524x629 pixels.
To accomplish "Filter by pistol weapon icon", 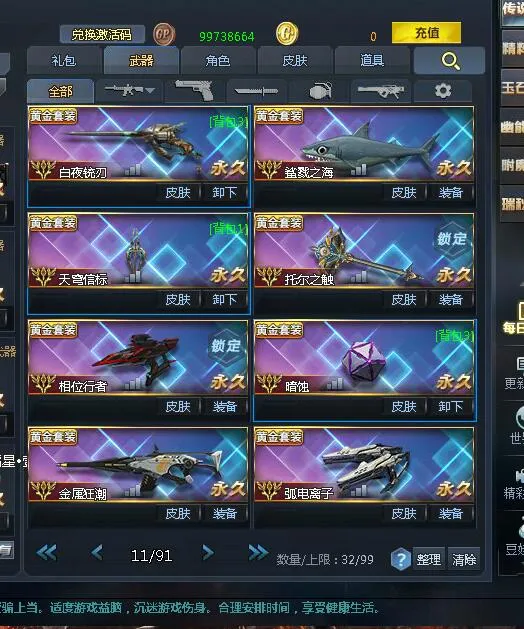I will click(x=195, y=91).
